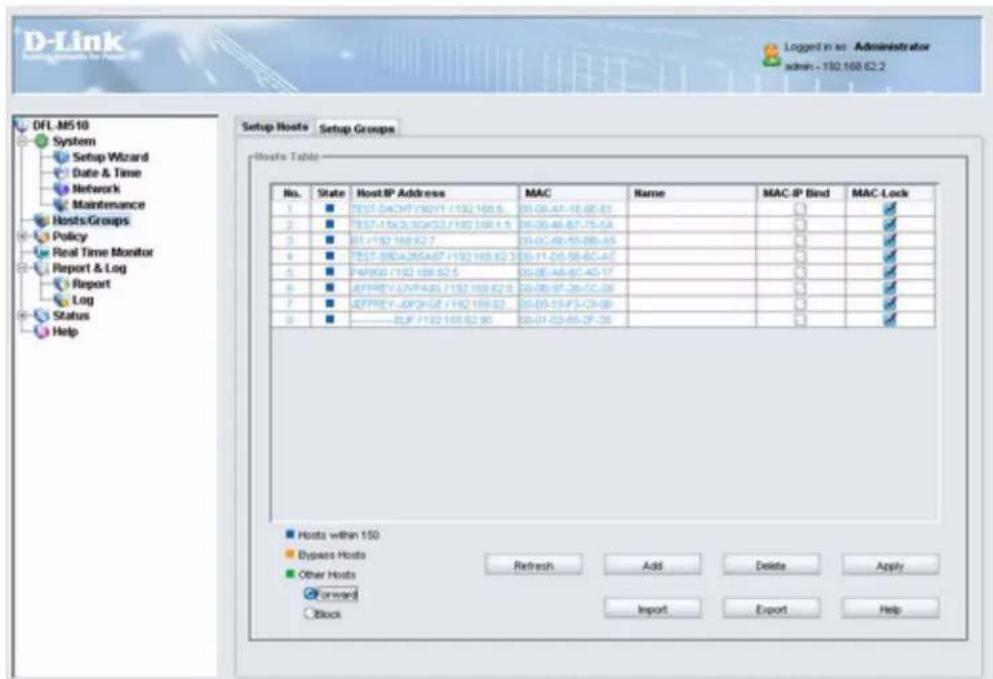Click the MAC-Lock column header

click(x=890, y=193)
